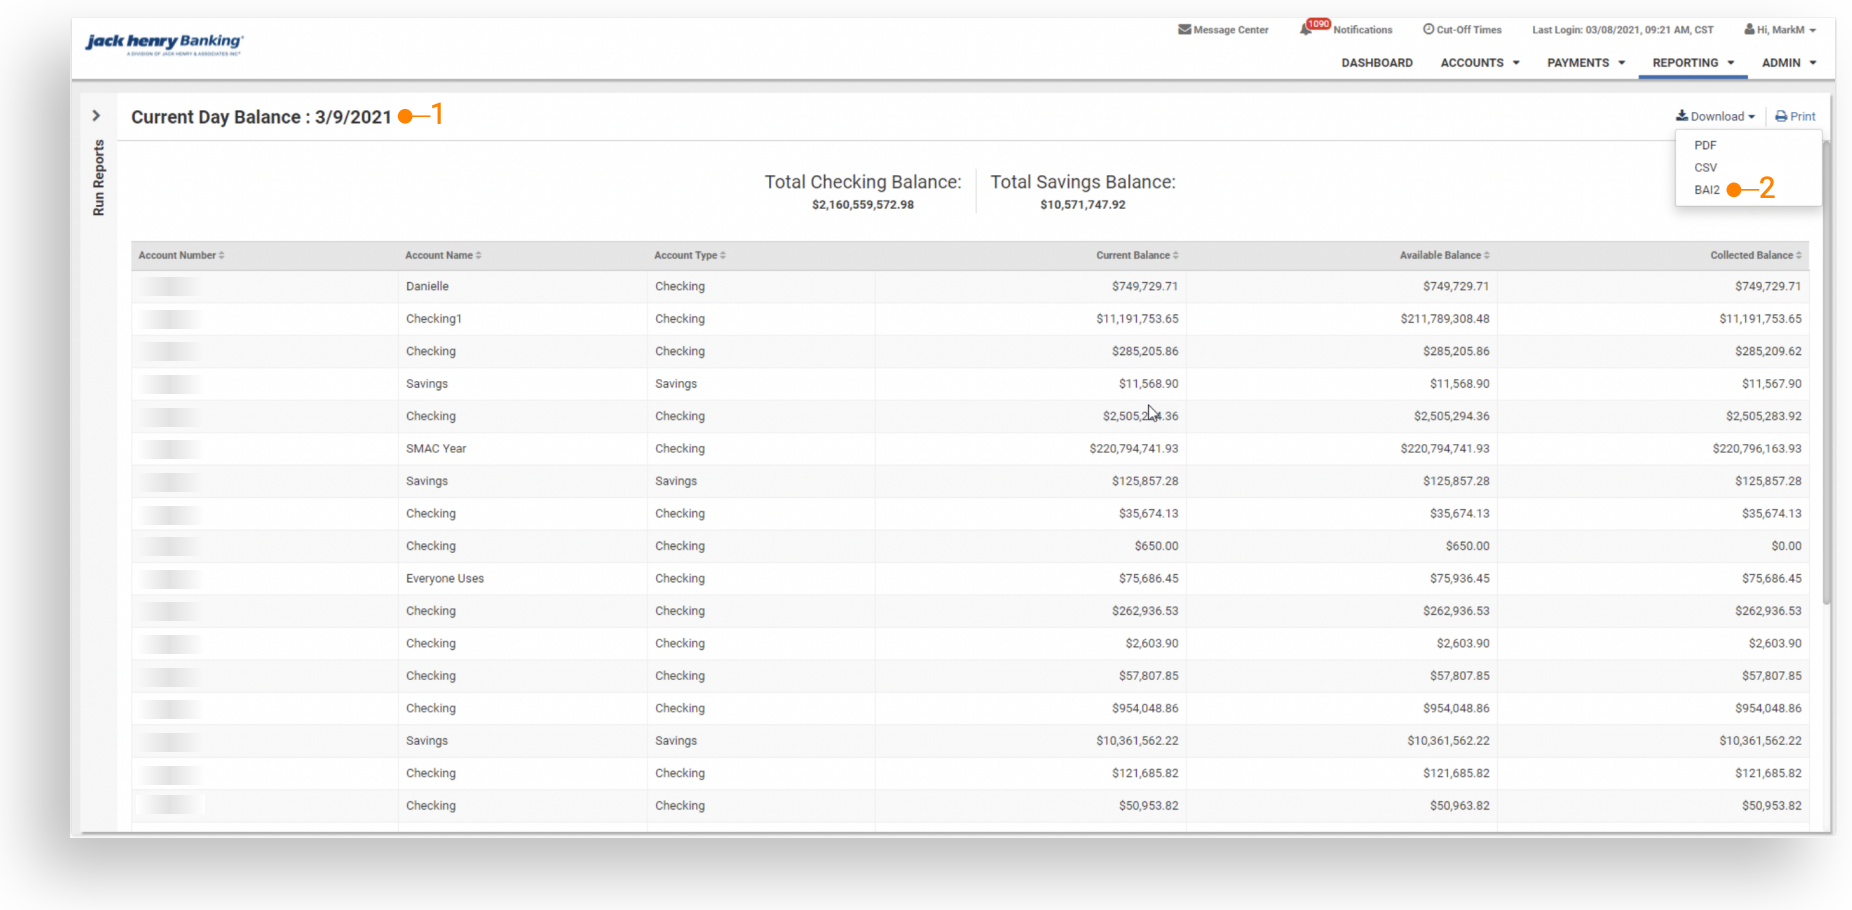This screenshot has height=910, width=1852.
Task: Select BAI2 download option
Action: 1707,190
